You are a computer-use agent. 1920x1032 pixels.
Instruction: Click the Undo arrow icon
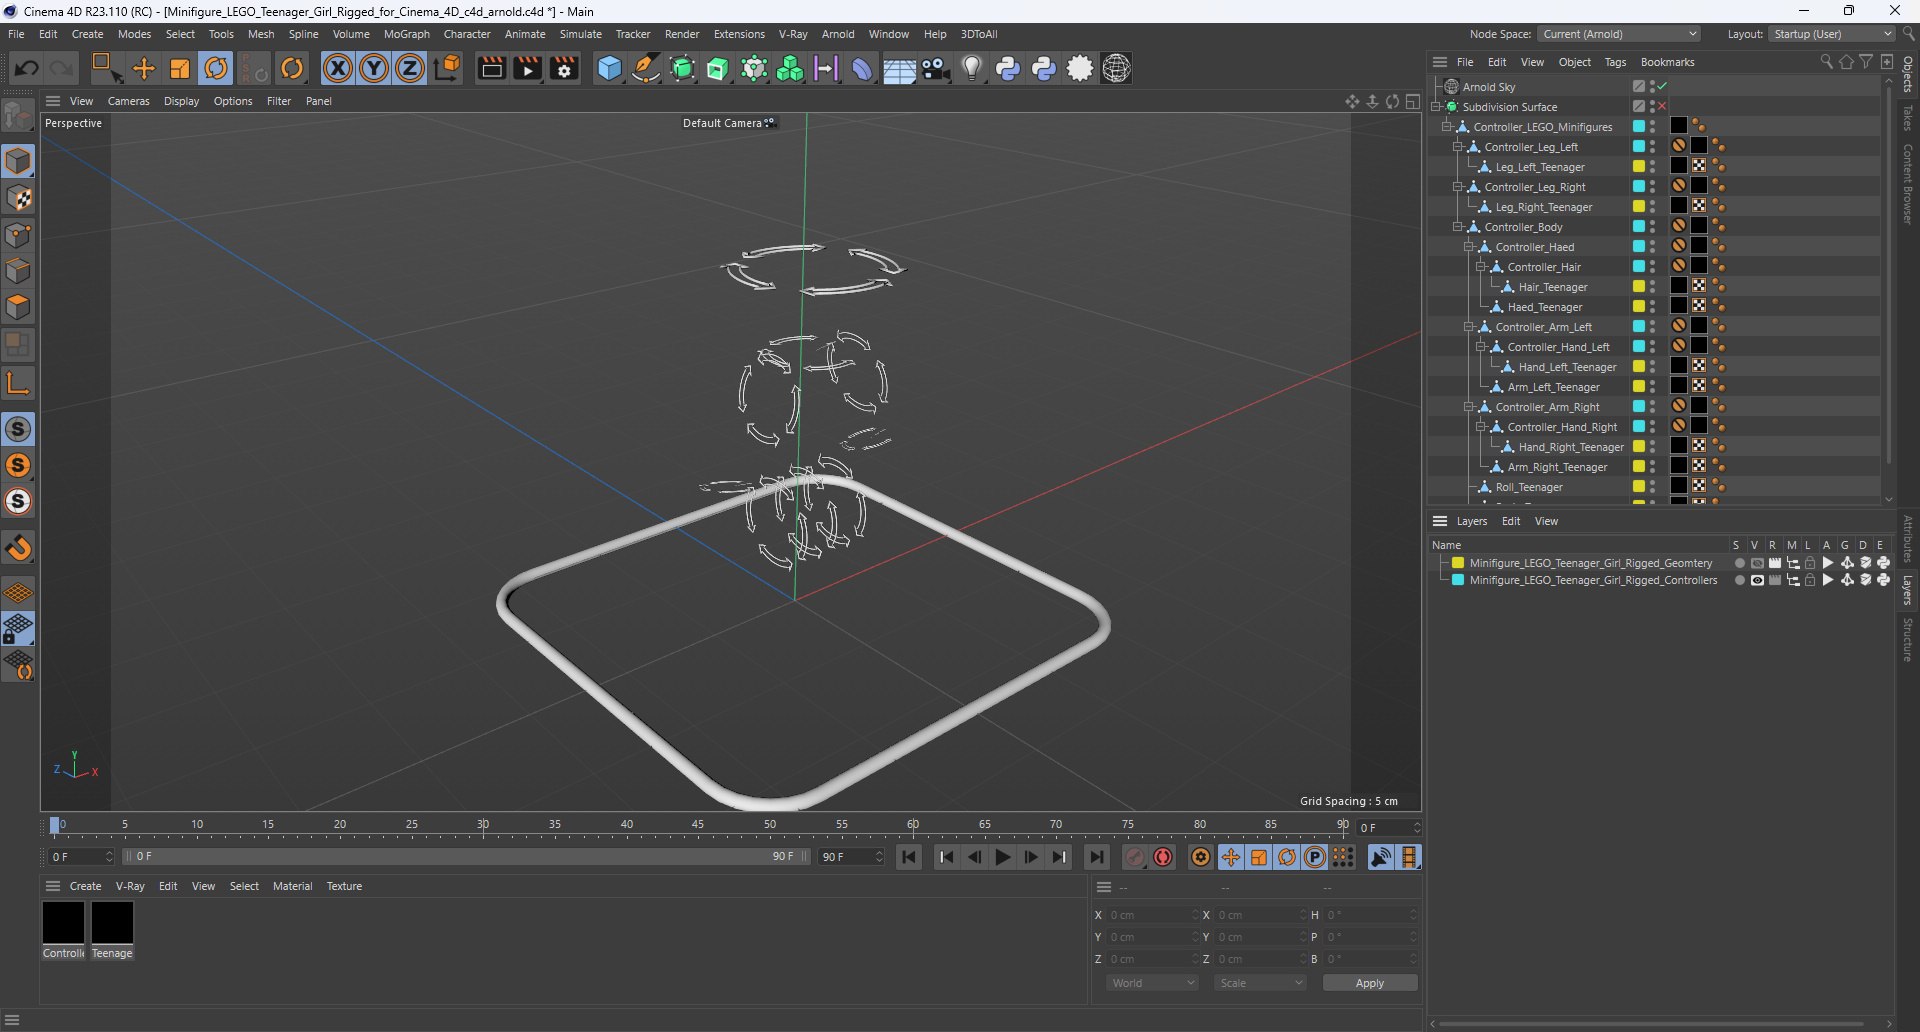pos(27,68)
